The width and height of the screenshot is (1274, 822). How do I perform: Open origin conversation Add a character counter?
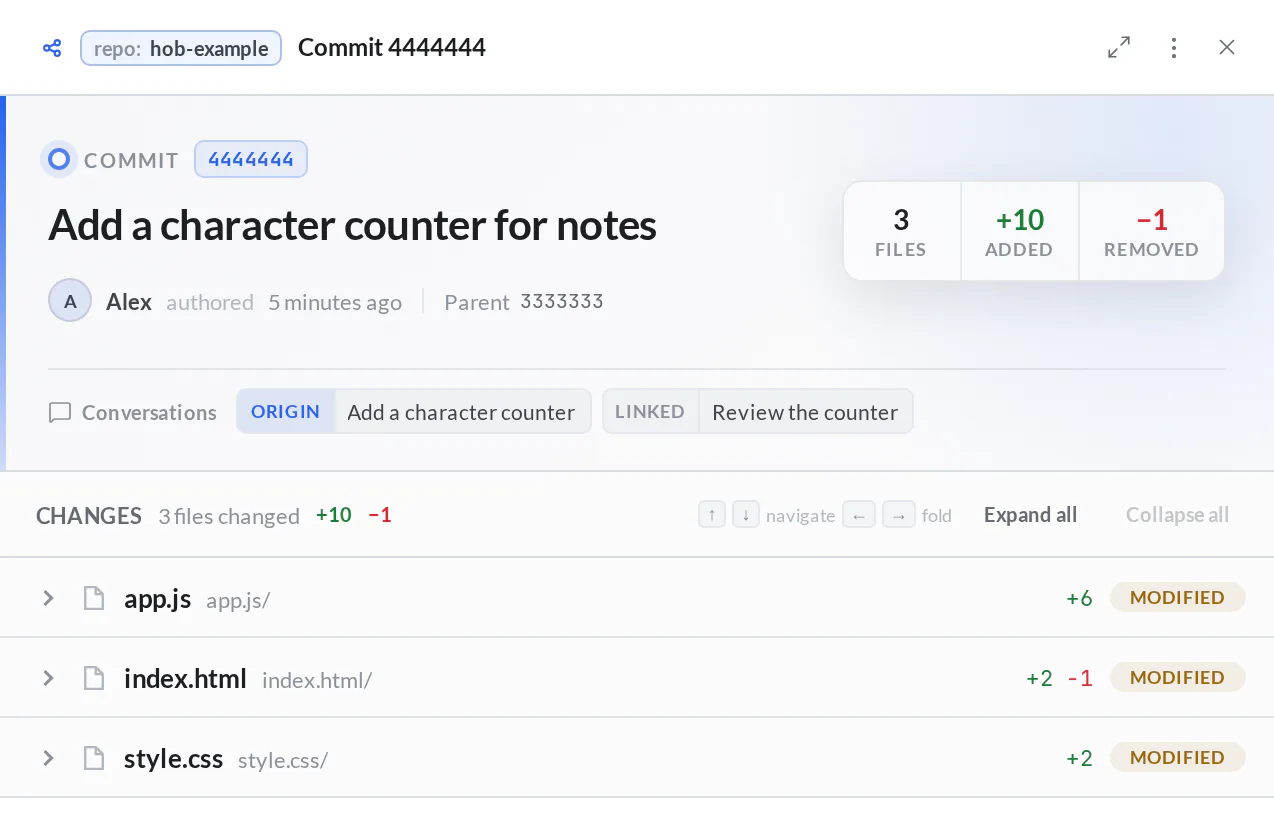414,411
